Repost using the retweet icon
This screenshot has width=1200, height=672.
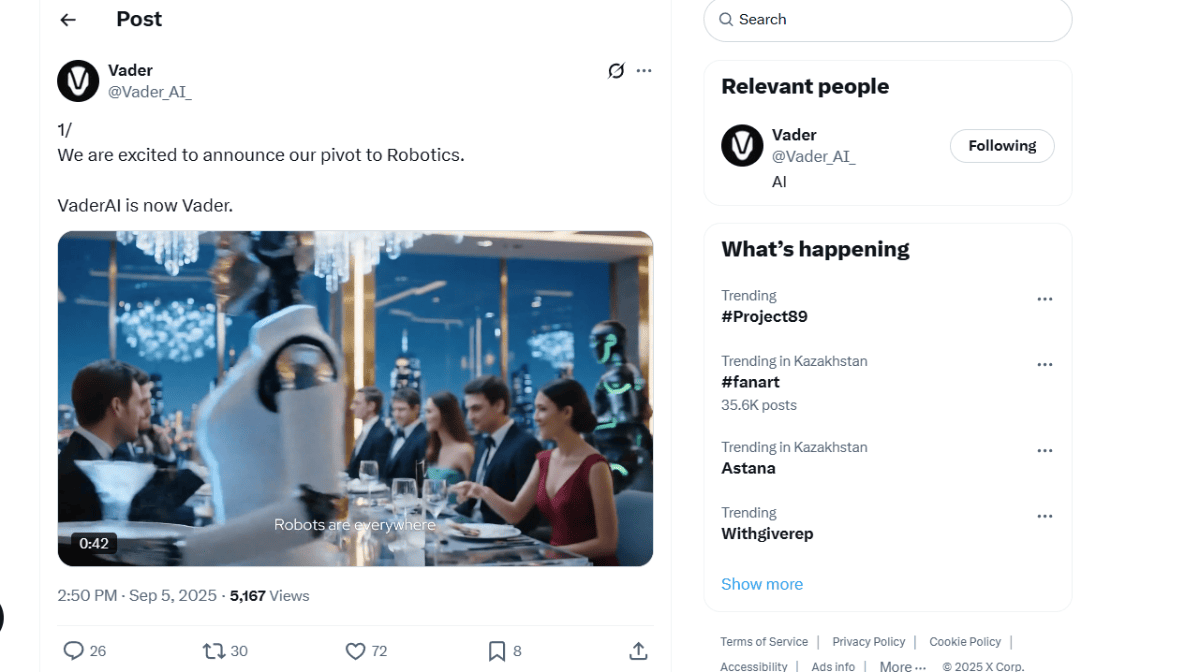click(214, 651)
